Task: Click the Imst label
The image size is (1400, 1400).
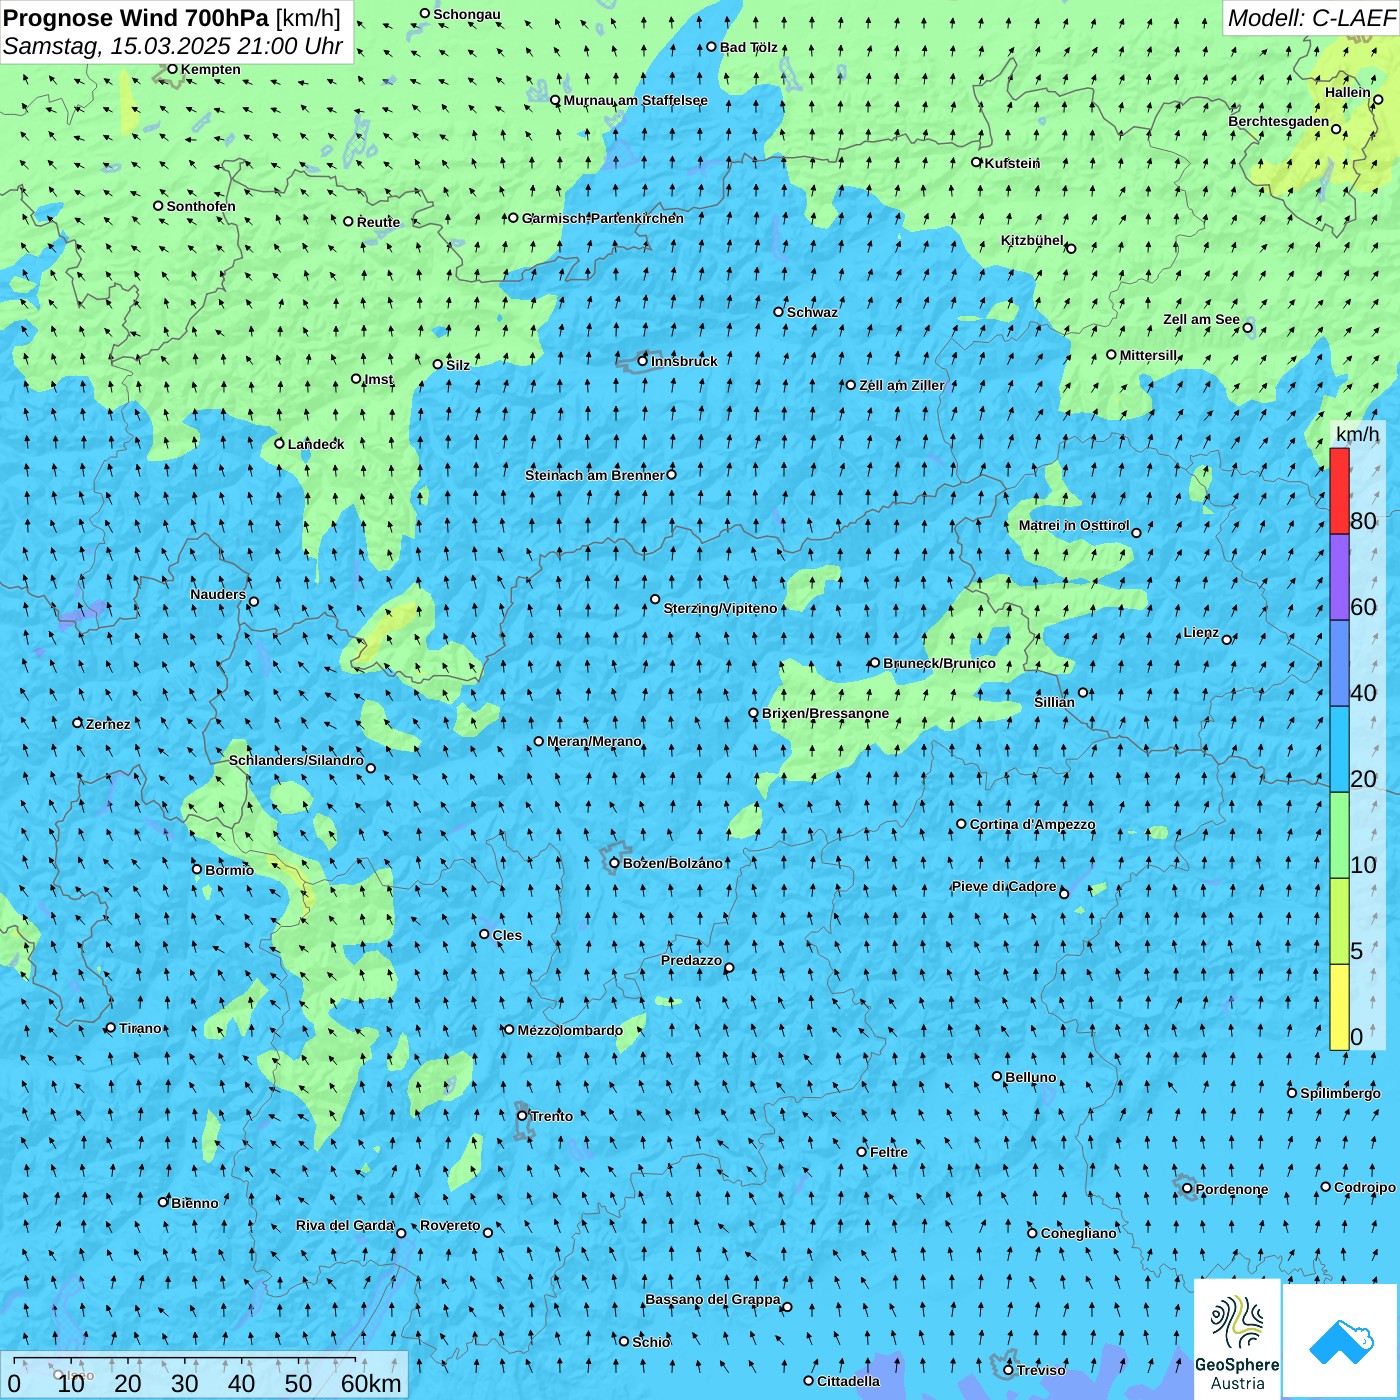Action: (378, 379)
